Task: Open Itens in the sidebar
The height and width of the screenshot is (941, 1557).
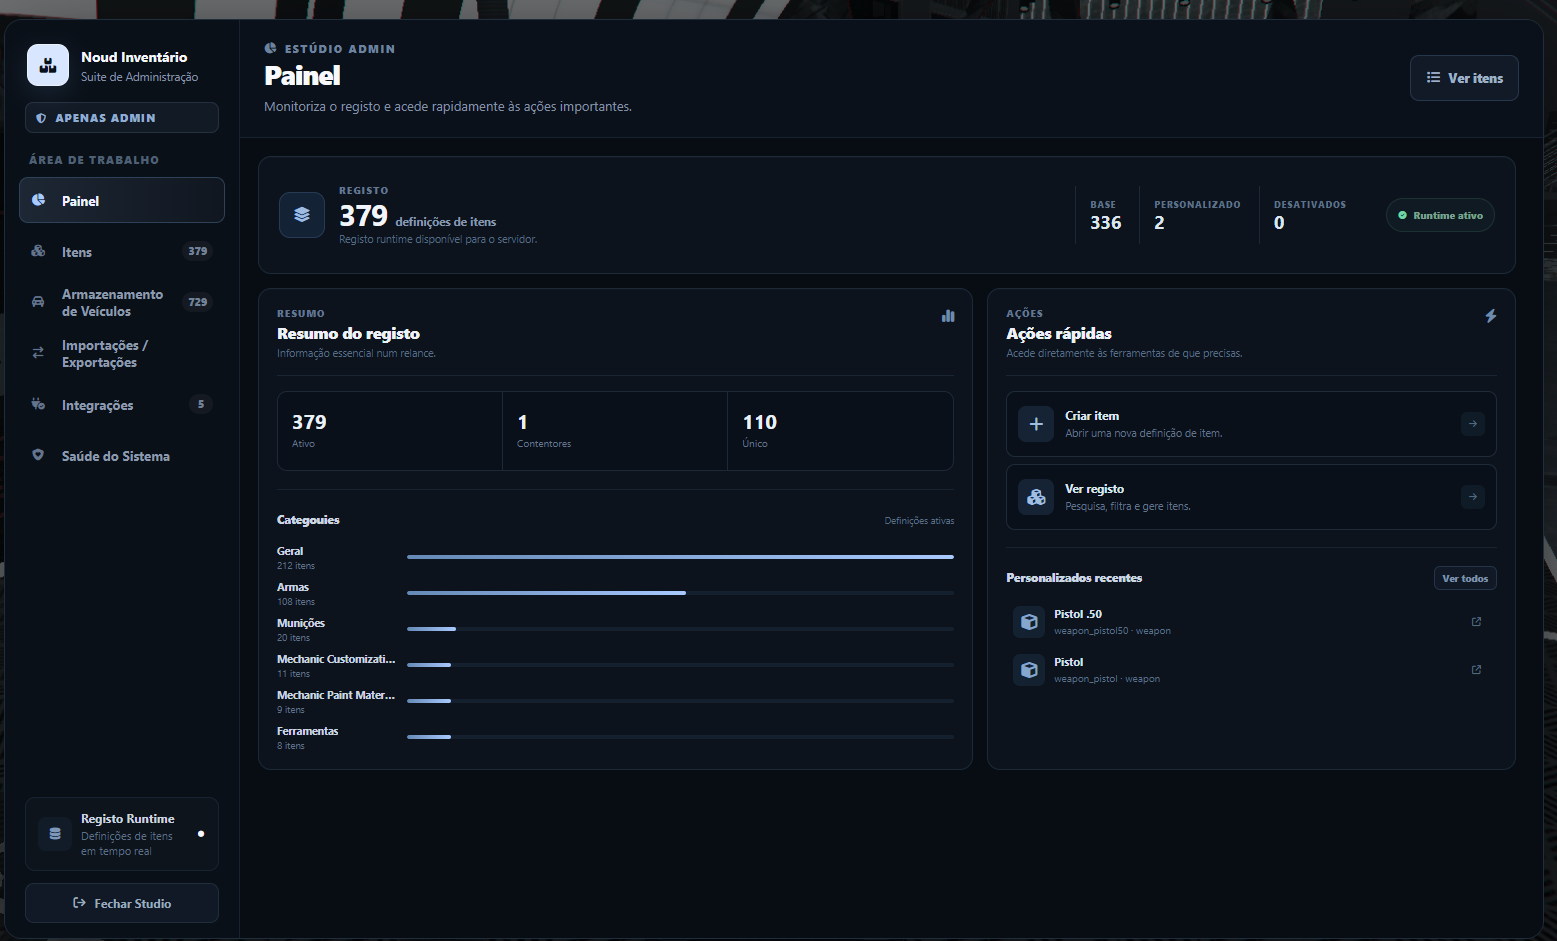Action: pos(122,252)
